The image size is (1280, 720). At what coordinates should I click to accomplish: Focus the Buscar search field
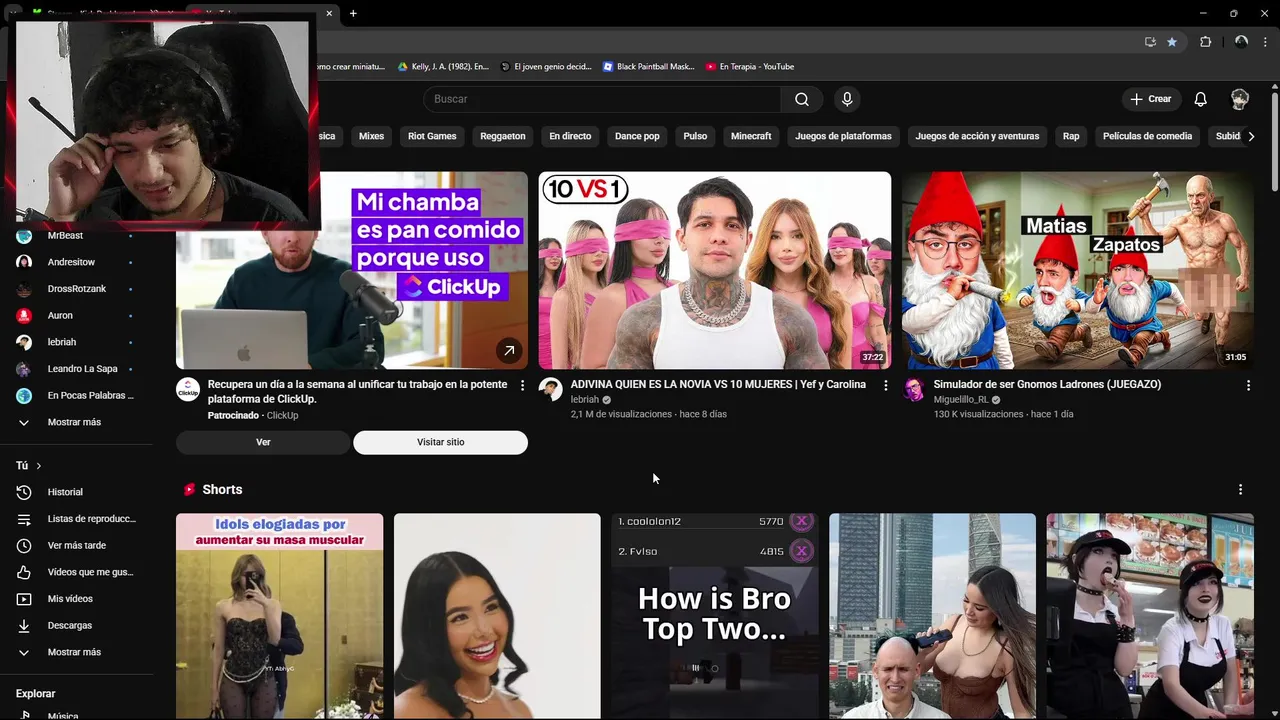[602, 99]
